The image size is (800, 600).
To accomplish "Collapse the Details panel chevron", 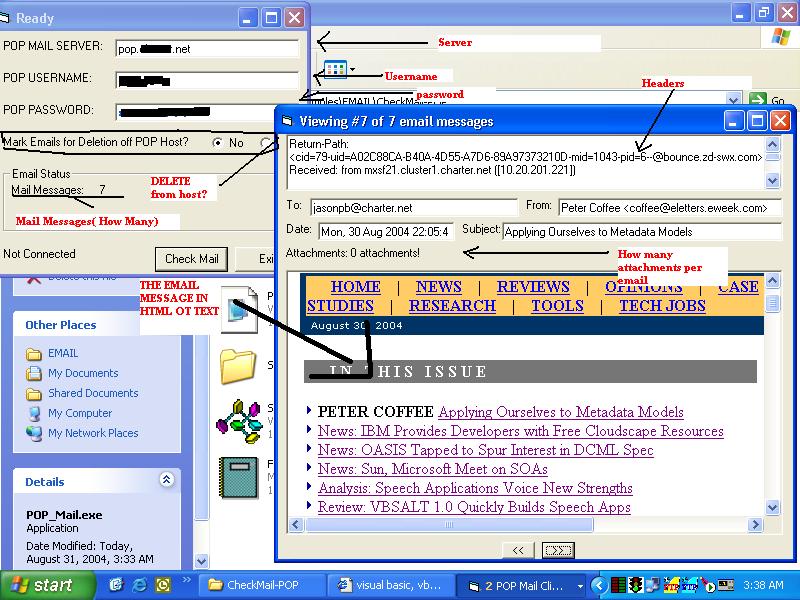I will (166, 481).
